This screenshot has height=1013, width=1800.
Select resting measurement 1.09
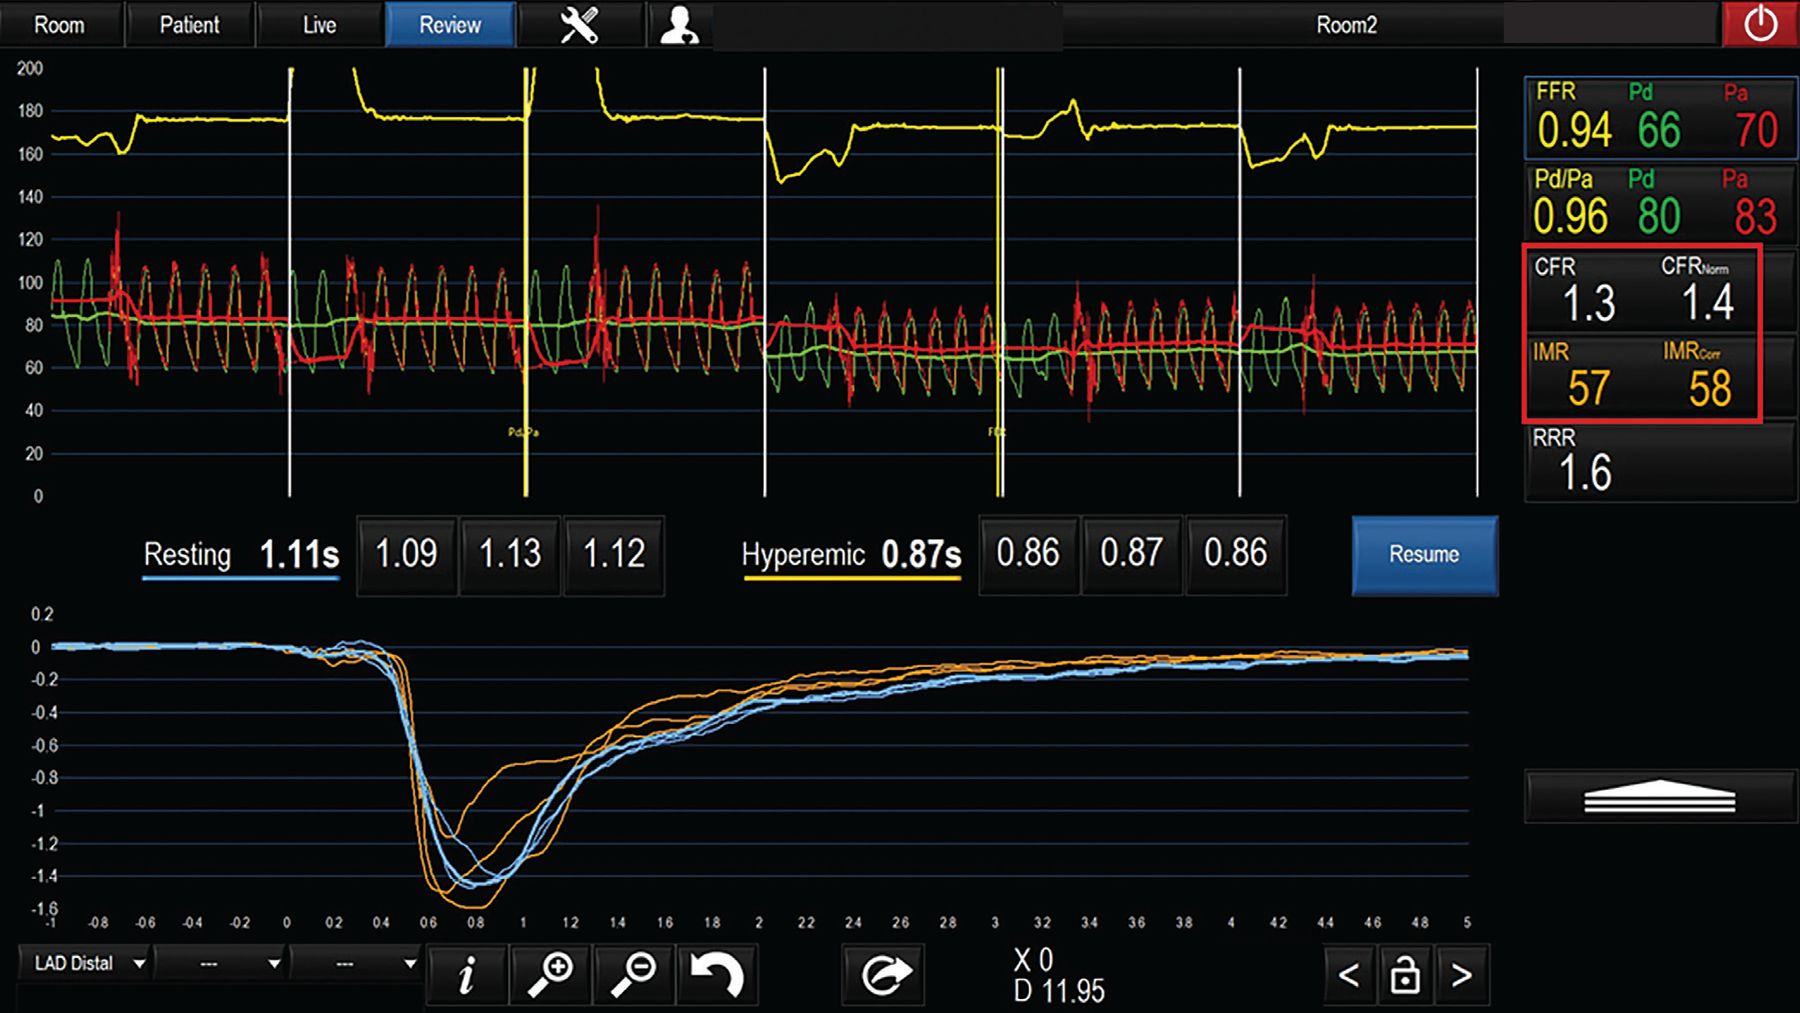pos(406,555)
